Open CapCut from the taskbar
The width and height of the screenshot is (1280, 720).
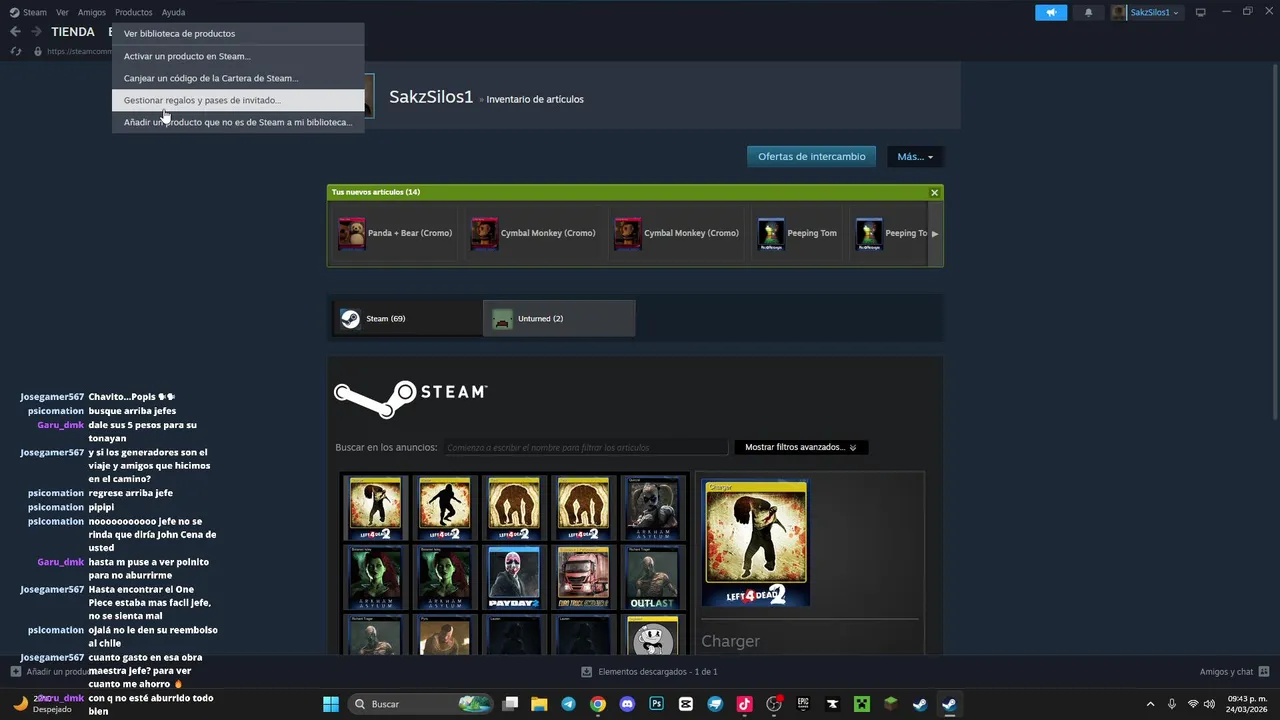pyautogui.click(x=685, y=704)
